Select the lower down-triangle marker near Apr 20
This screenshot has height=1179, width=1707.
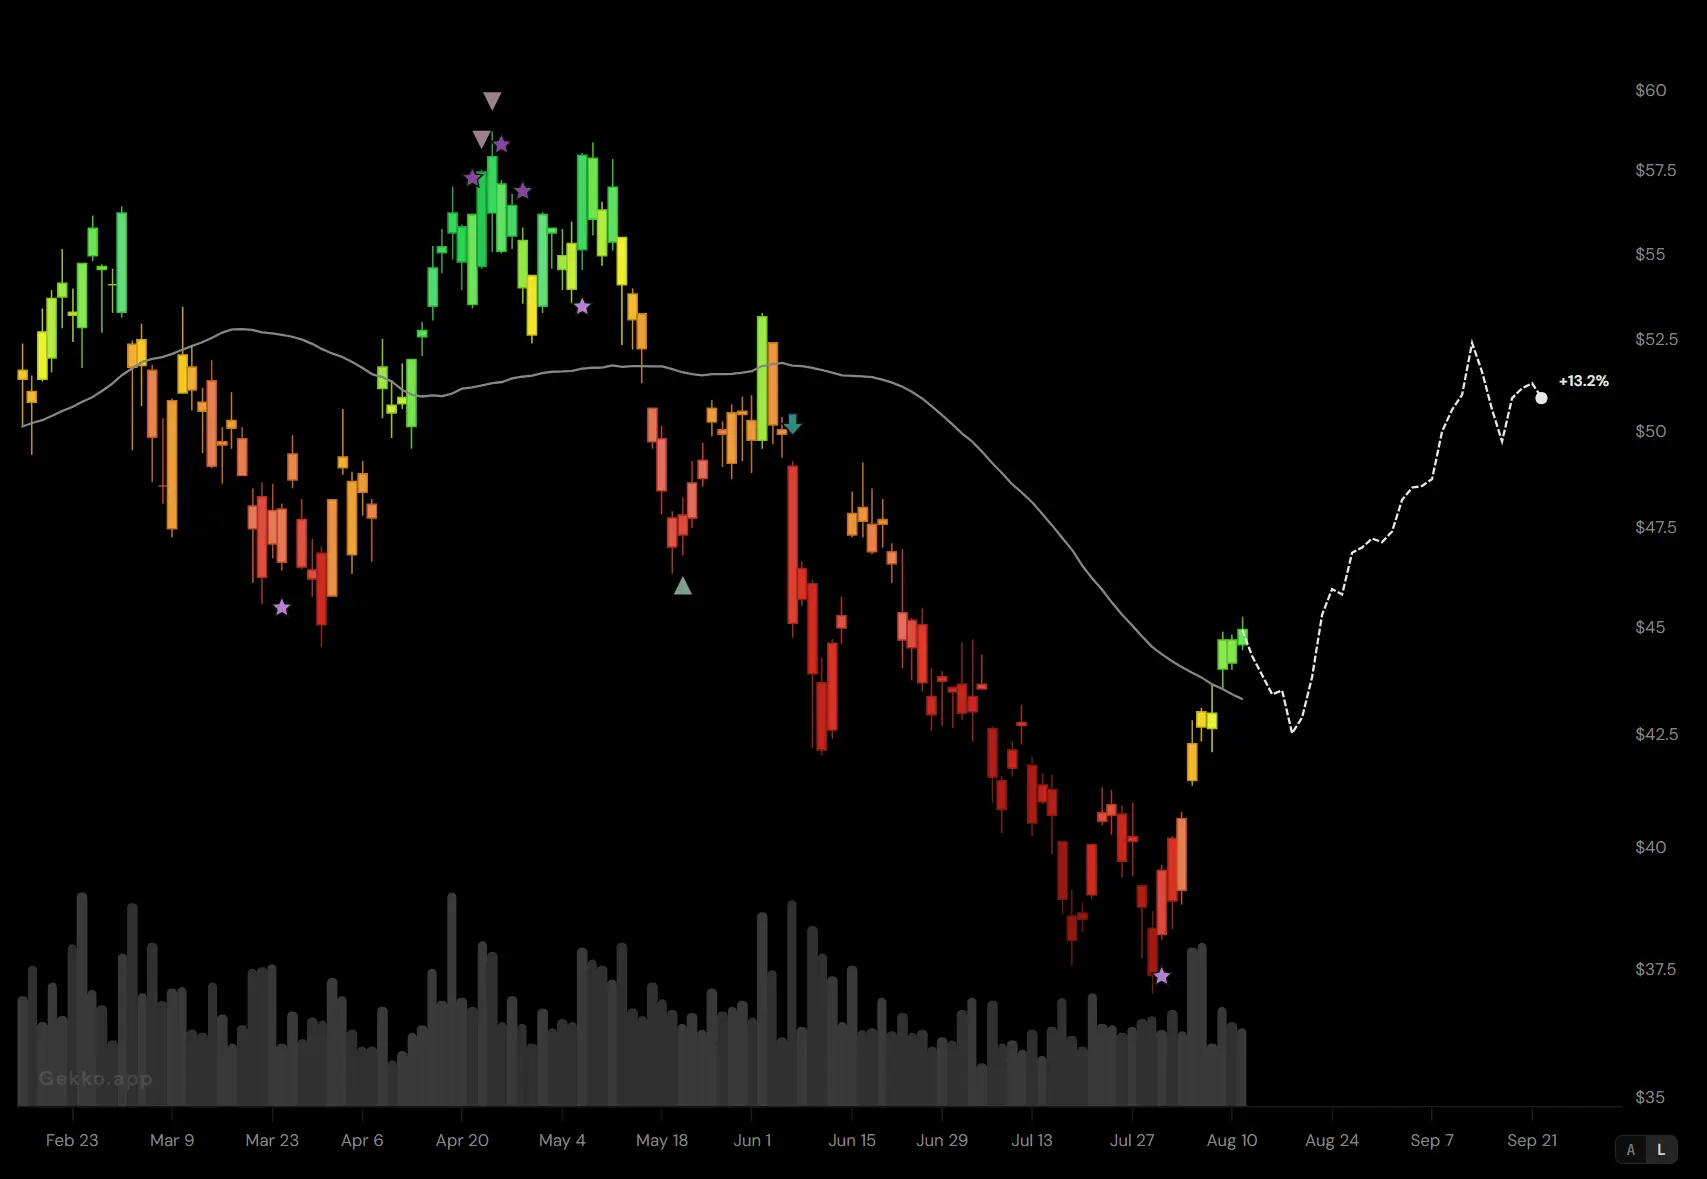click(x=481, y=139)
